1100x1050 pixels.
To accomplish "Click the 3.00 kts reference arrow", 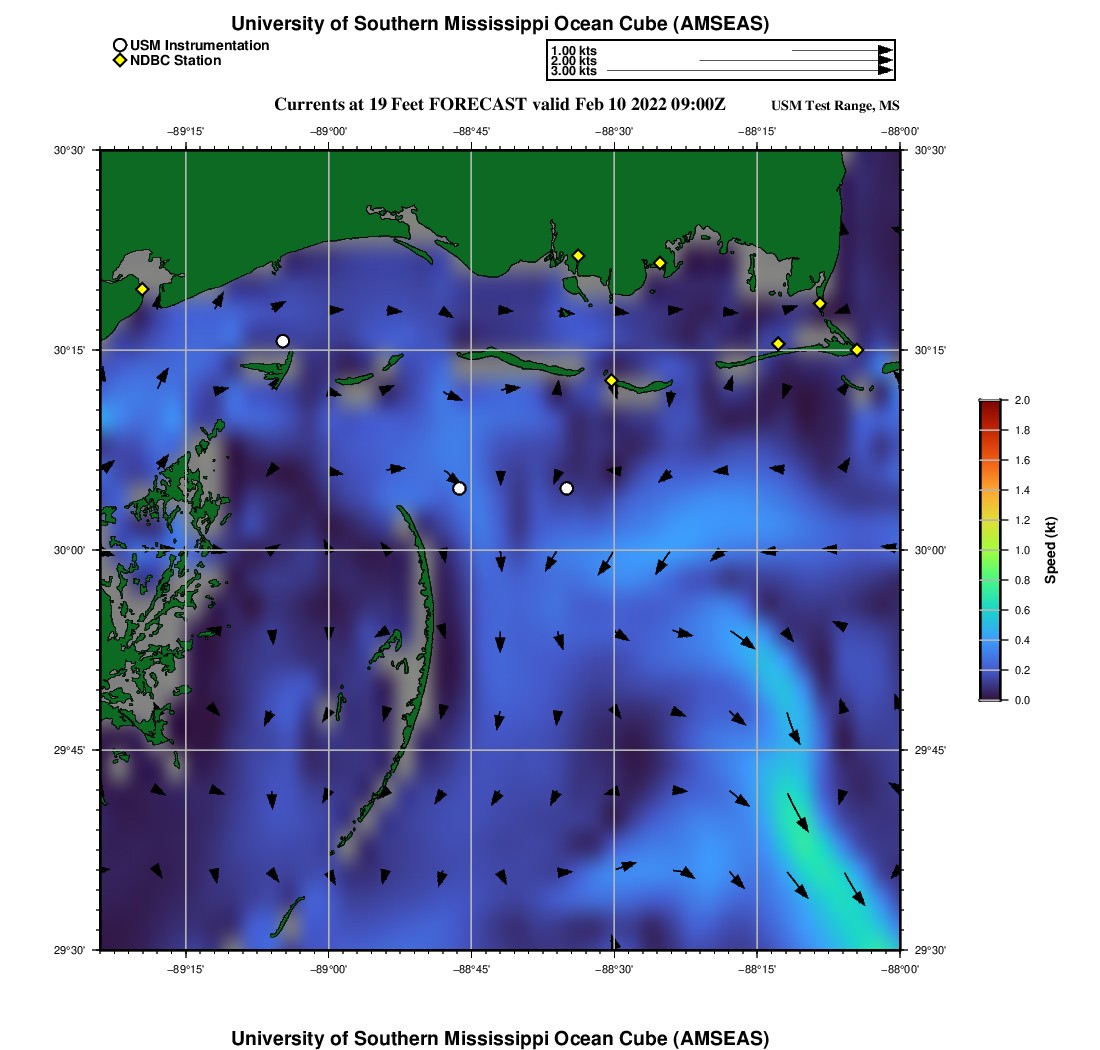I will click(x=750, y=71).
